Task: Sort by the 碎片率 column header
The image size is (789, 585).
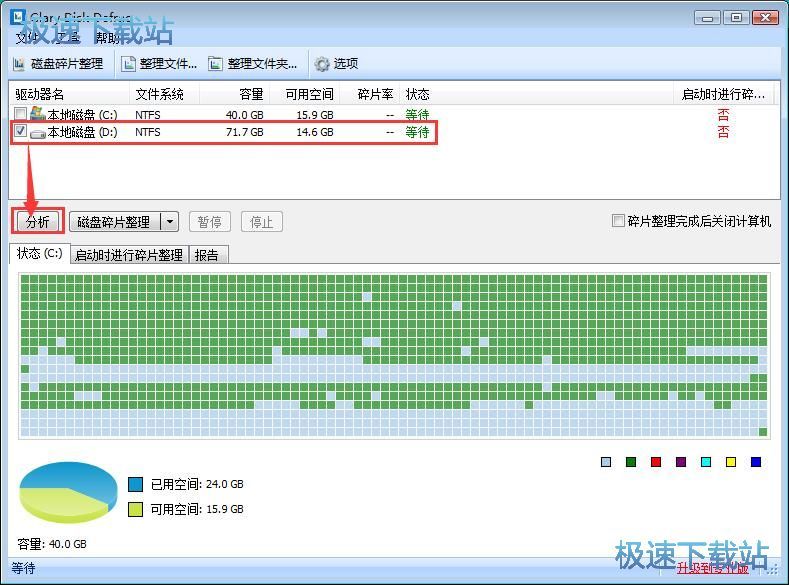Action: click(370, 94)
